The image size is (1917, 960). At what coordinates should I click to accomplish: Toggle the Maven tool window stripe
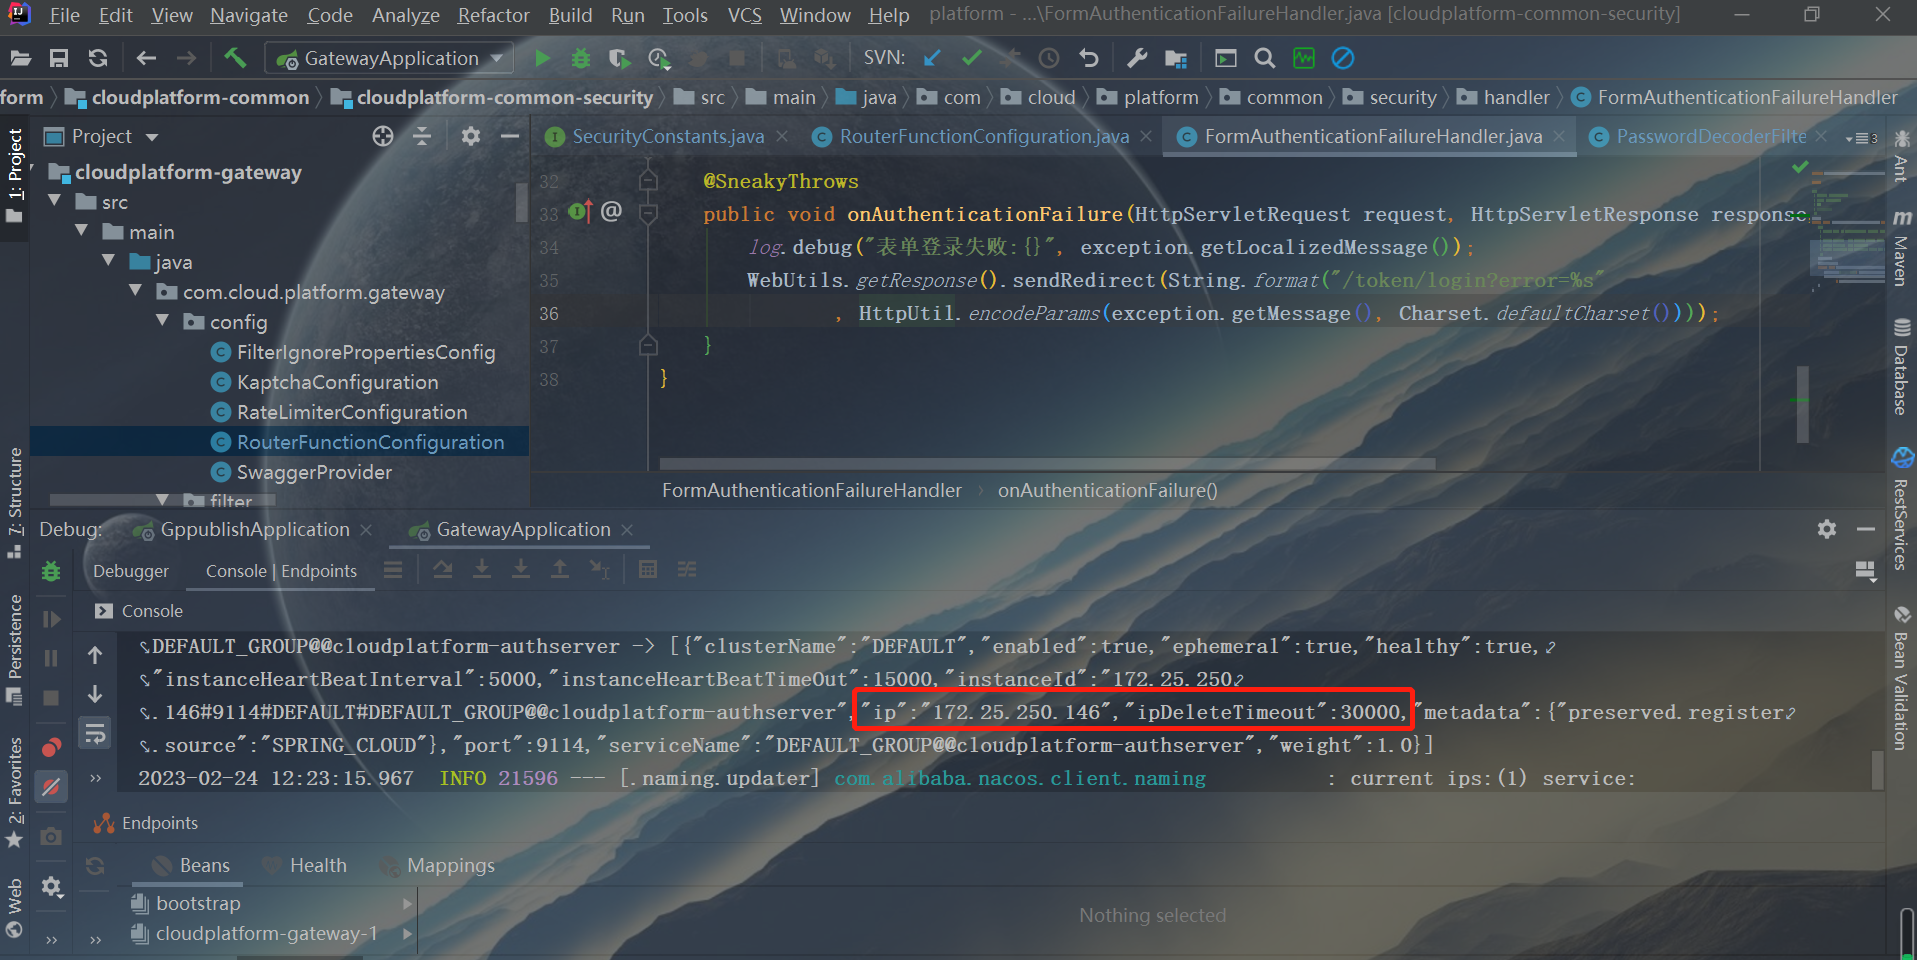[1901, 249]
